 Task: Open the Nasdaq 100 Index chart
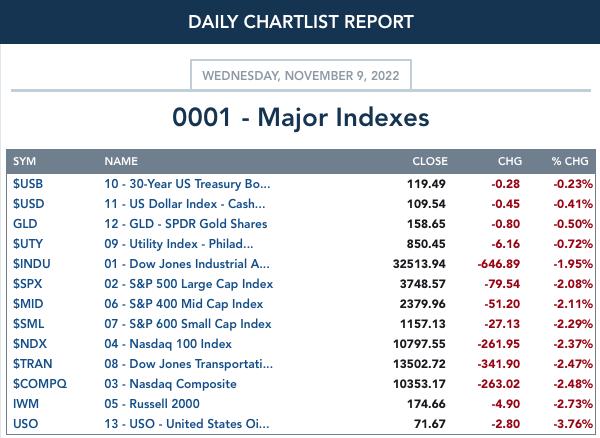click(168, 344)
